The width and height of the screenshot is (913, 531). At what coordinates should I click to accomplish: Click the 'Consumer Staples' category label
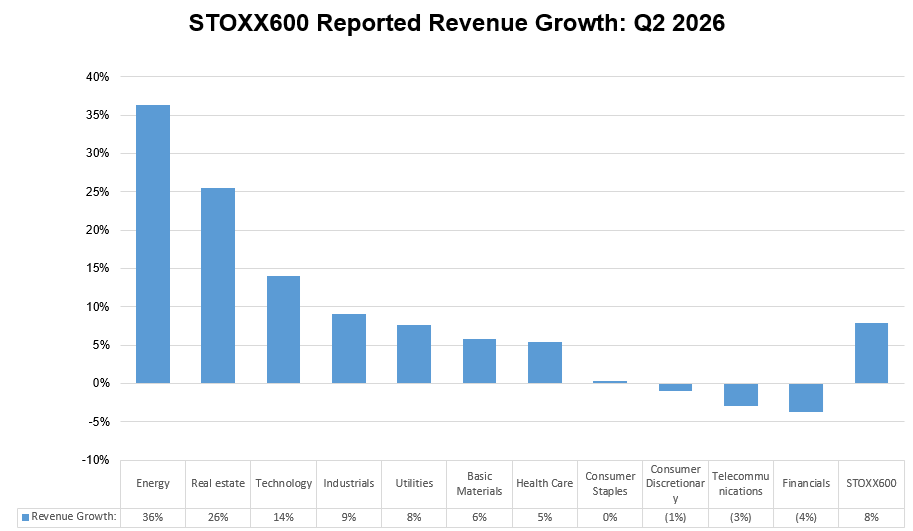pos(610,484)
